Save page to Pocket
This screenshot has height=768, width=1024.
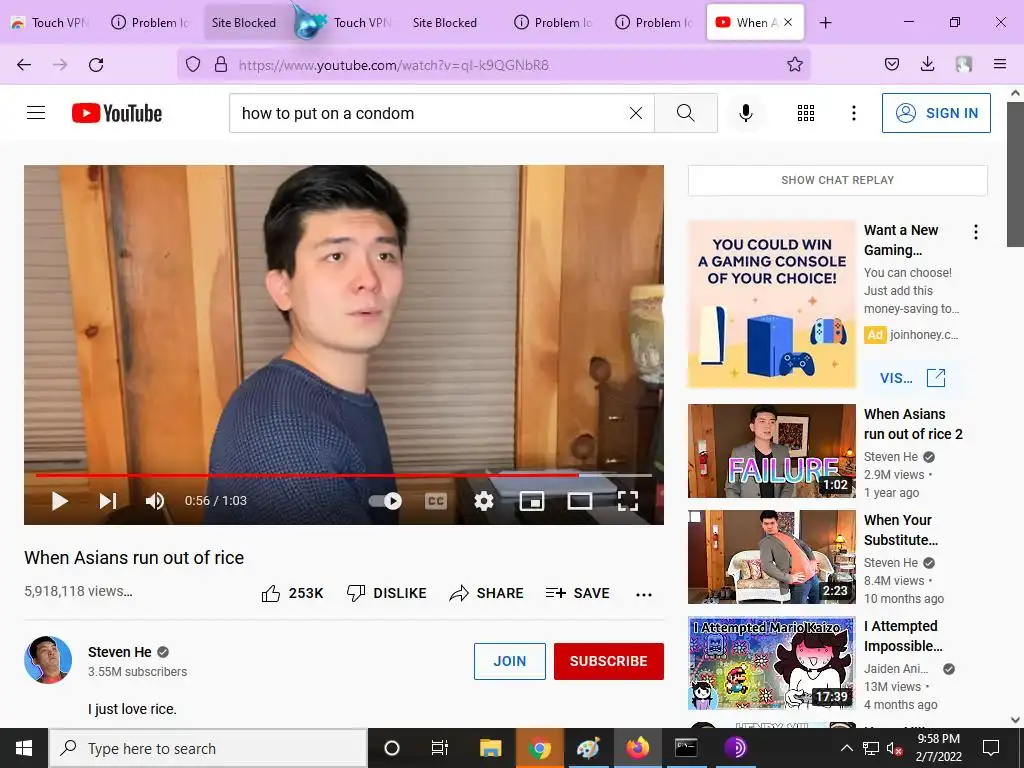892,64
